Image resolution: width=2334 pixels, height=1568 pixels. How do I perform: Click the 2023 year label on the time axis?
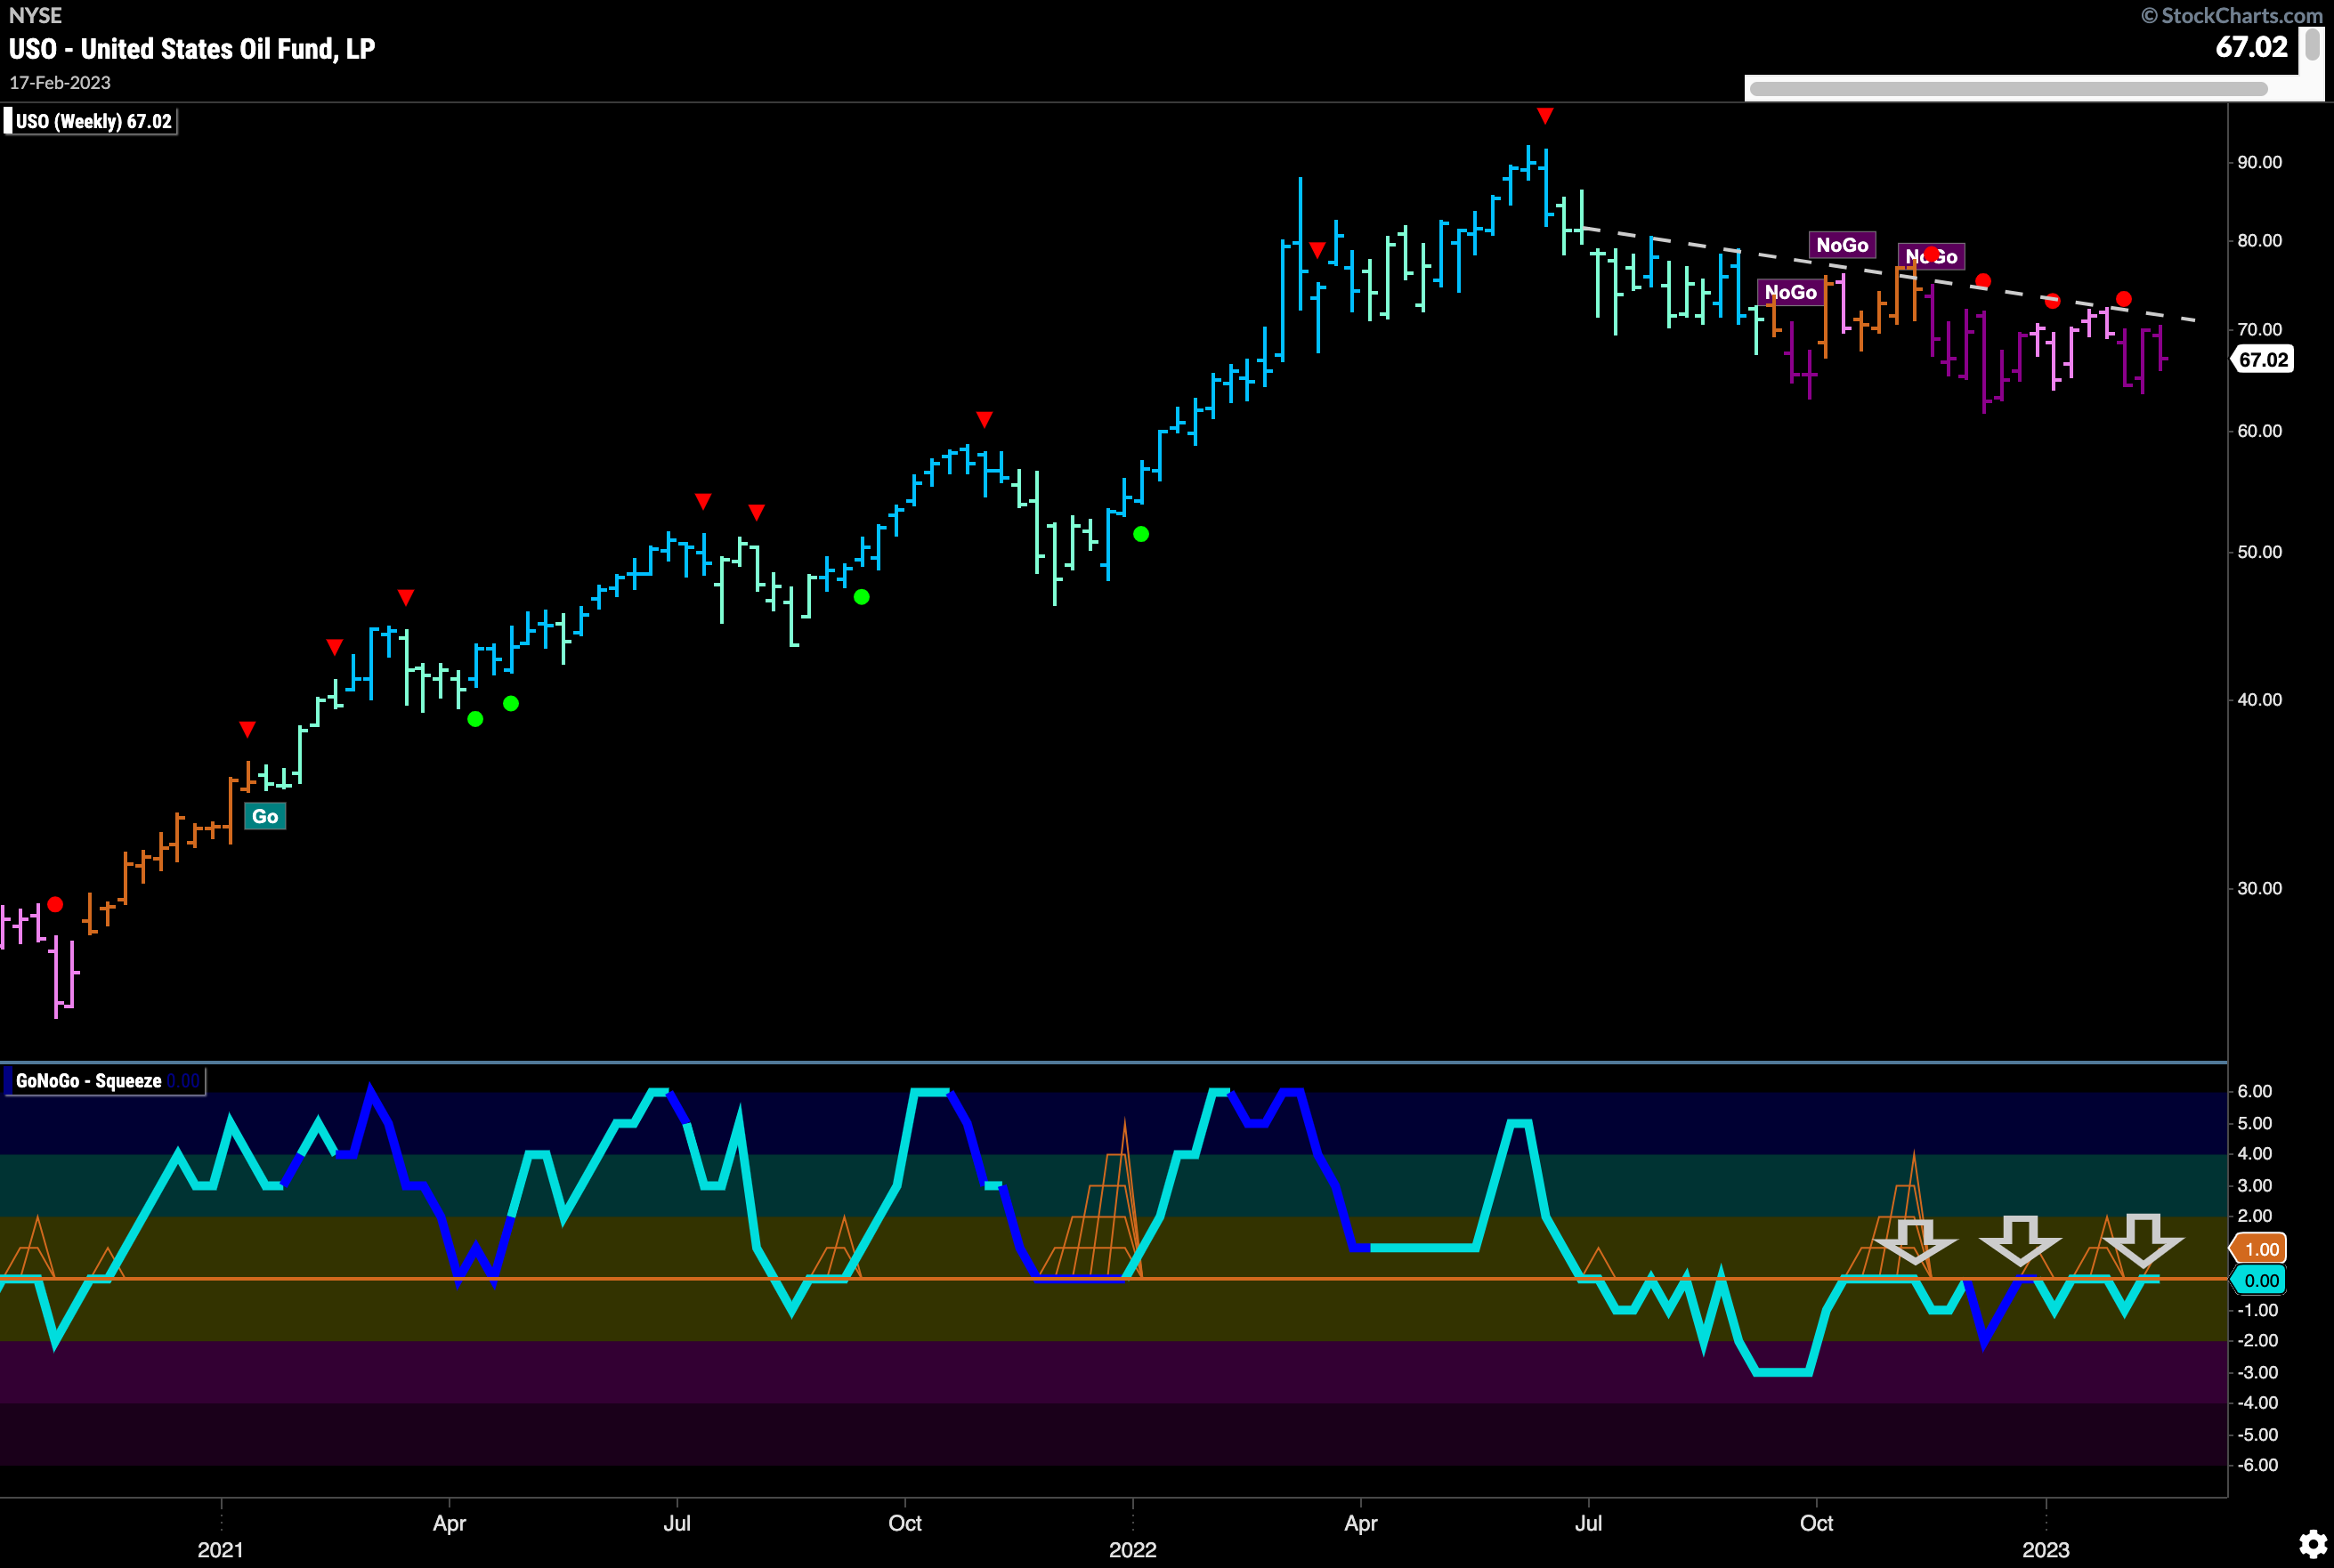(x=2045, y=1549)
